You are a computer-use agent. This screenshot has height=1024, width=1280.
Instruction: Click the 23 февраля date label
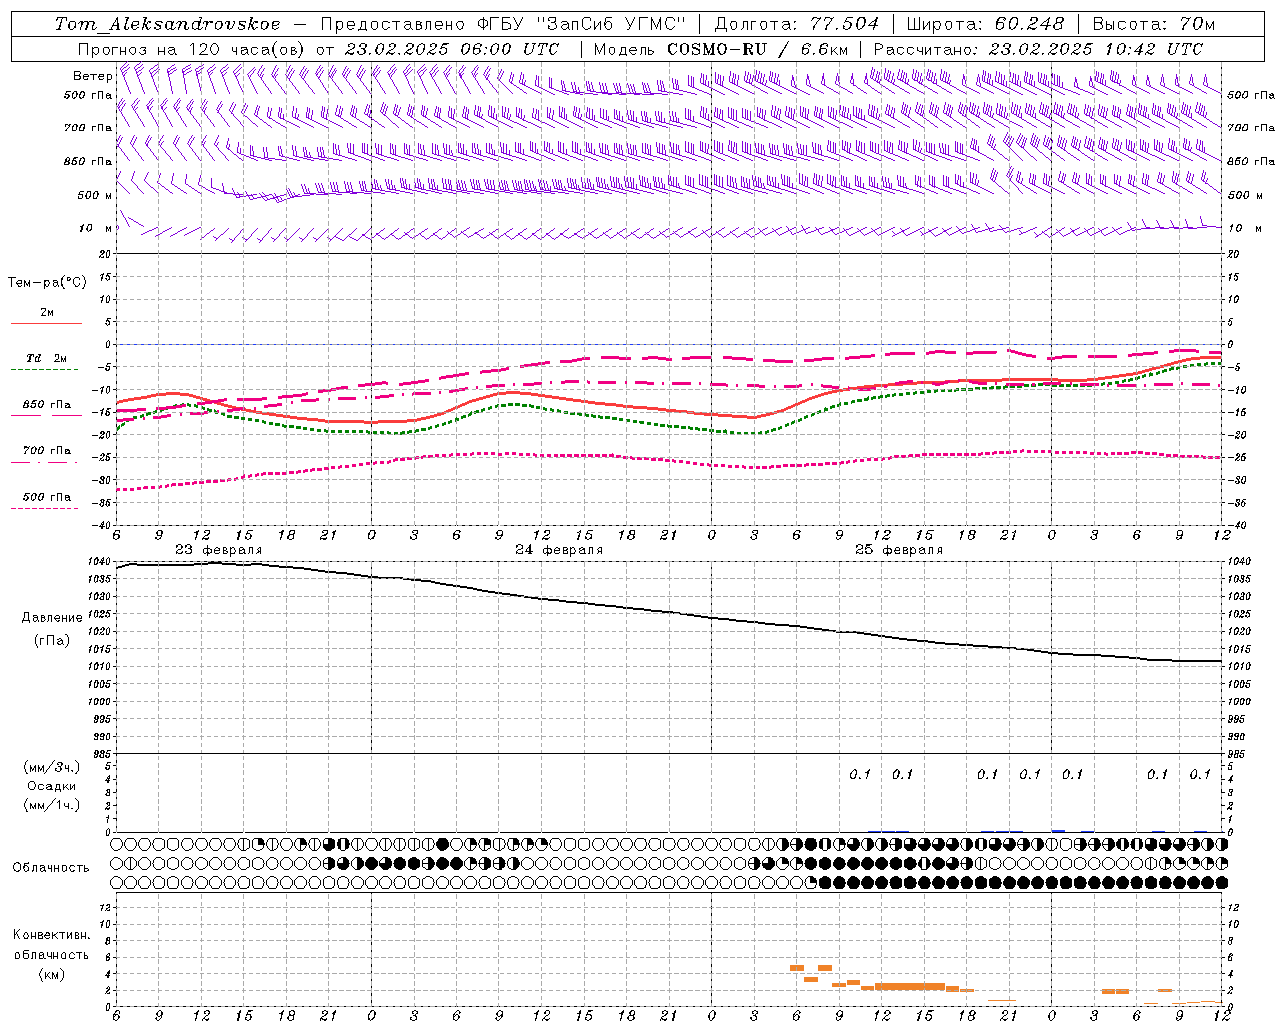click(x=219, y=550)
